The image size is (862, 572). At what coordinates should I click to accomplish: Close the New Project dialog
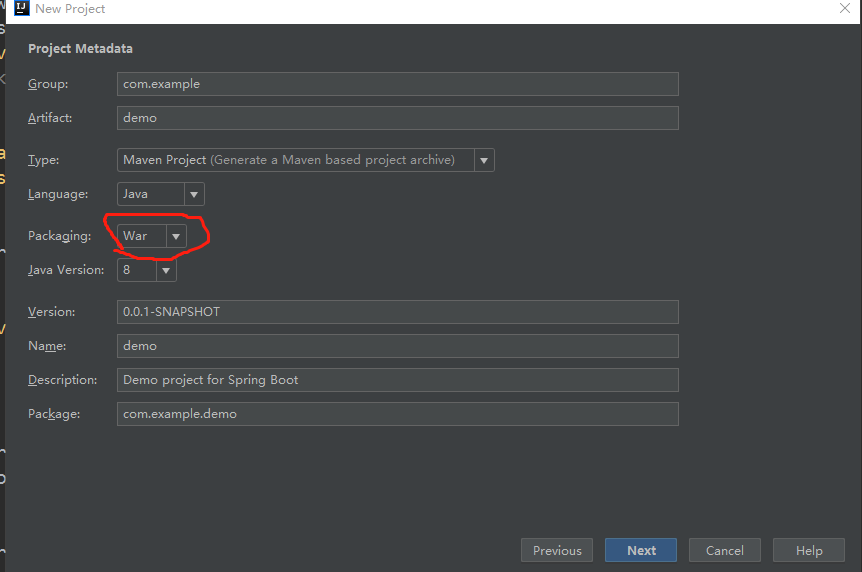pyautogui.click(x=845, y=9)
